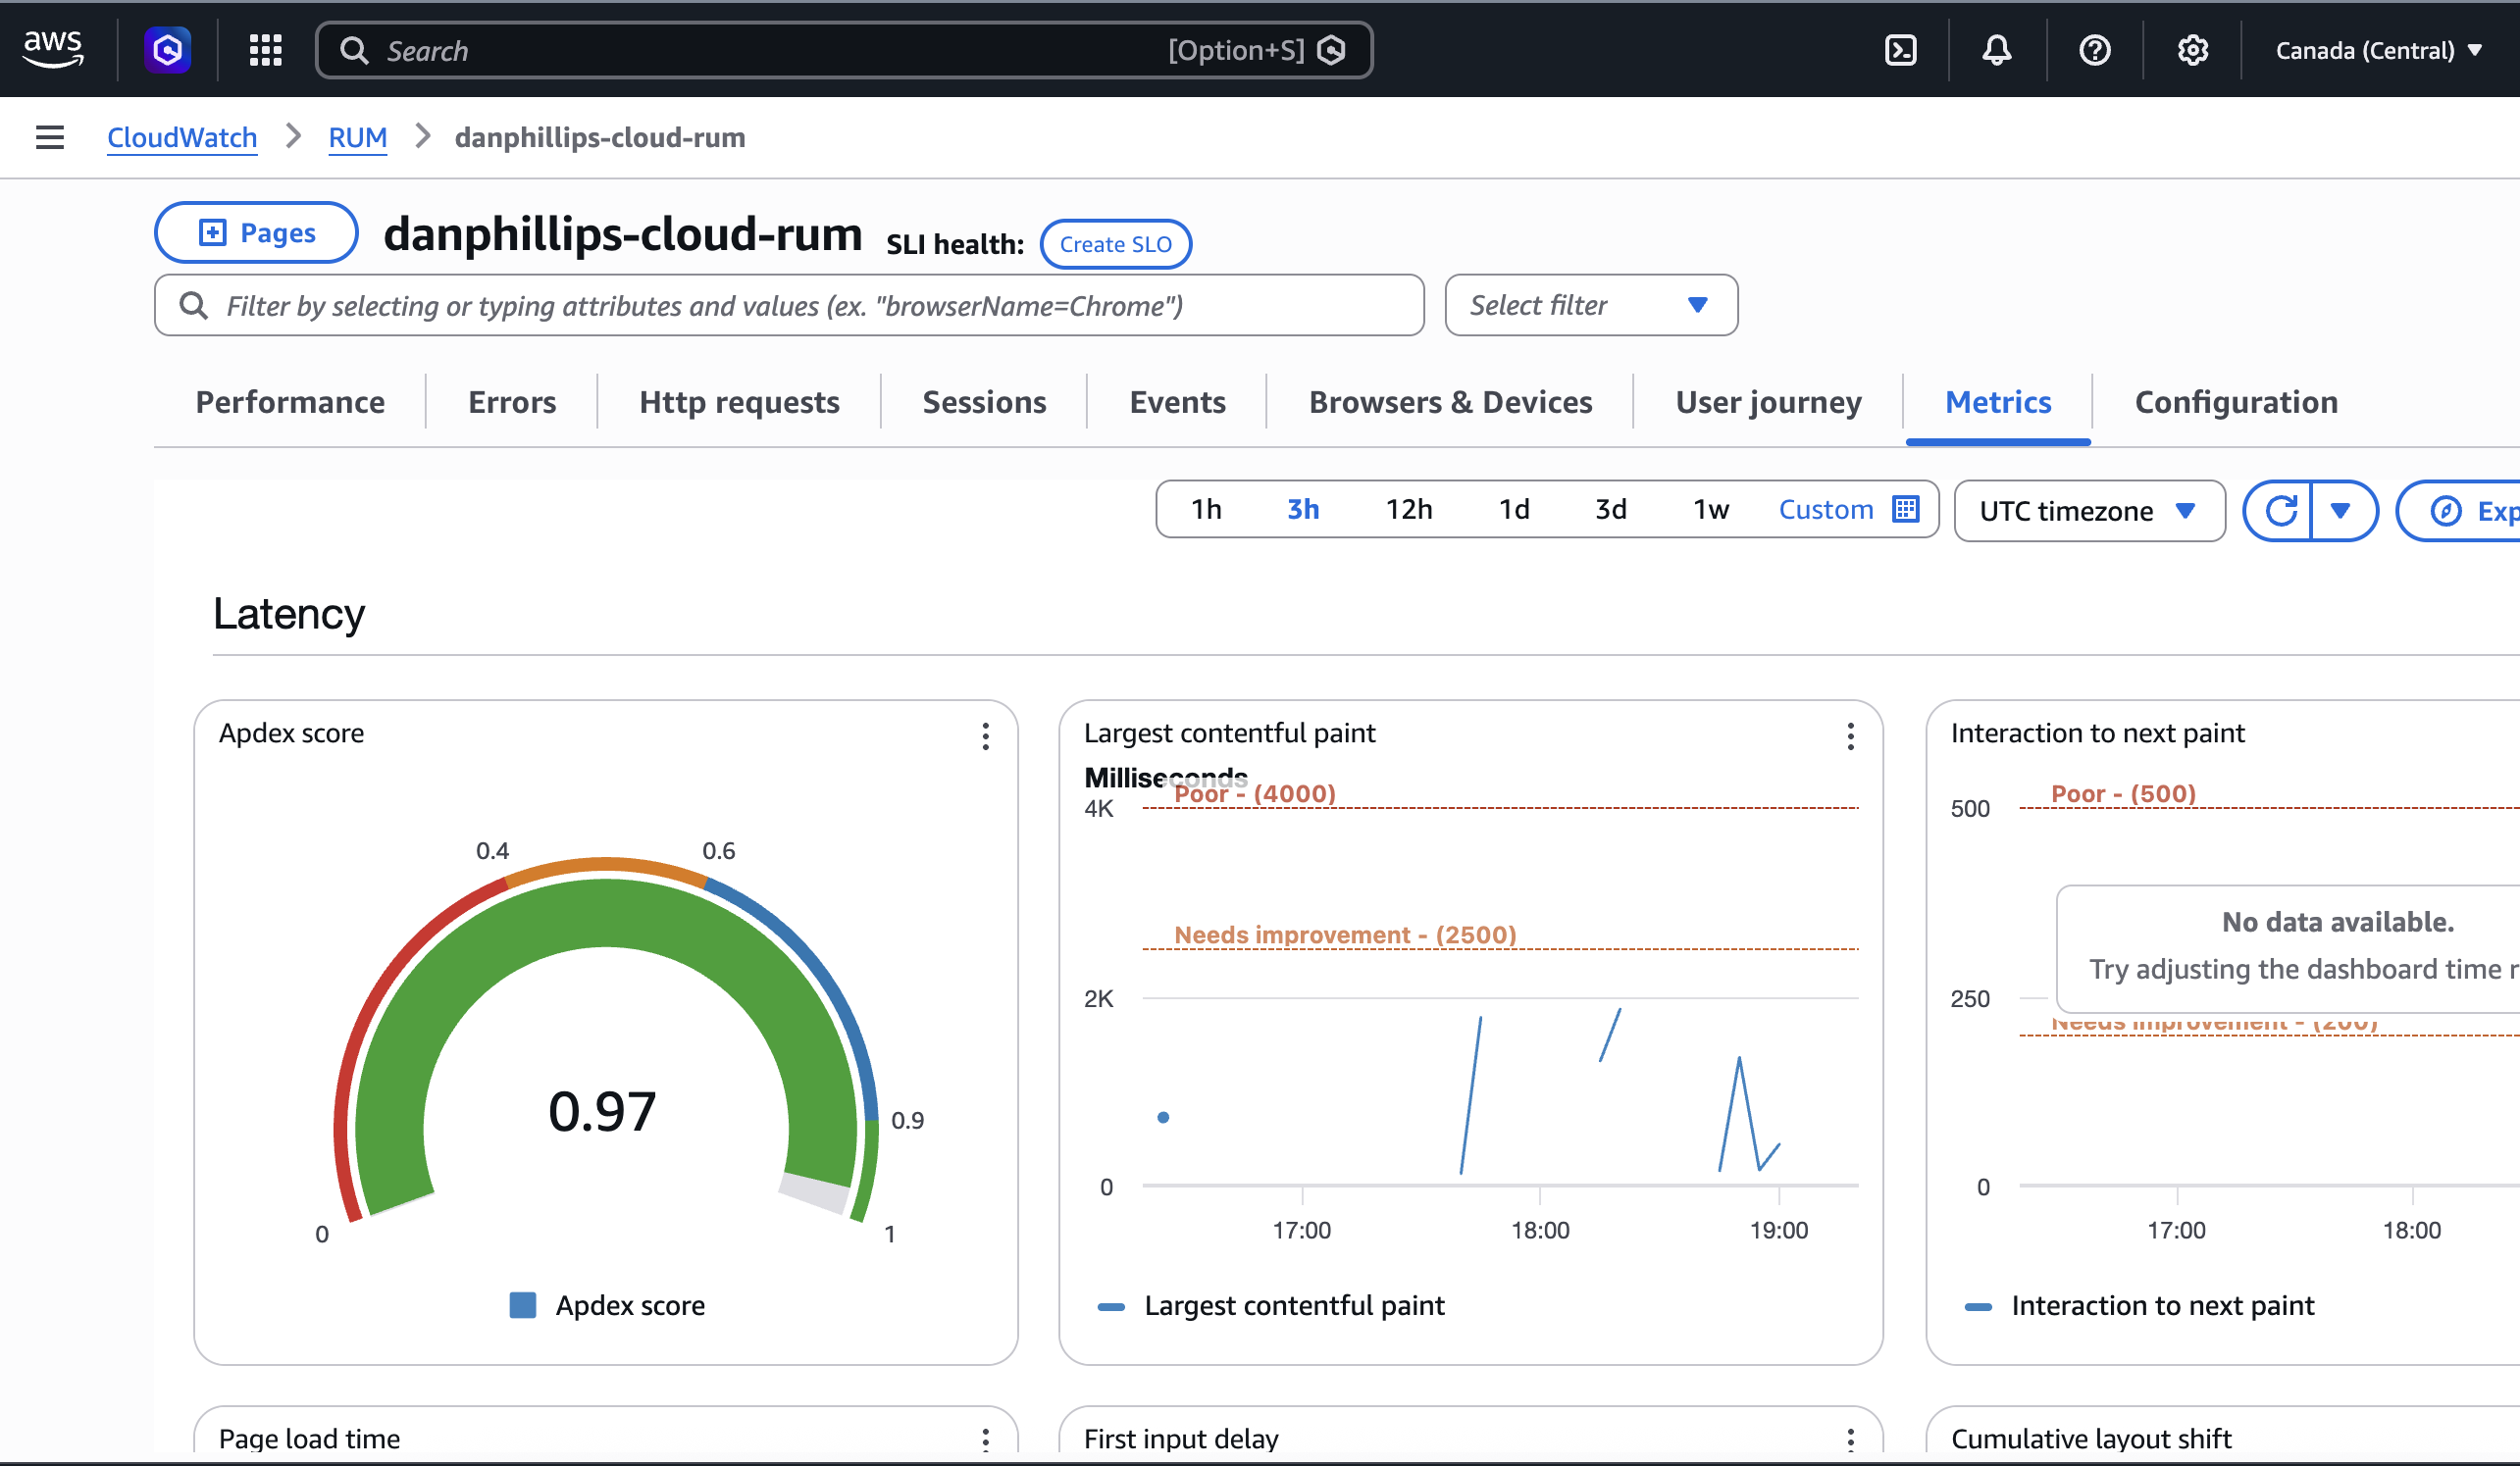Open the notifications bell icon

point(1997,49)
